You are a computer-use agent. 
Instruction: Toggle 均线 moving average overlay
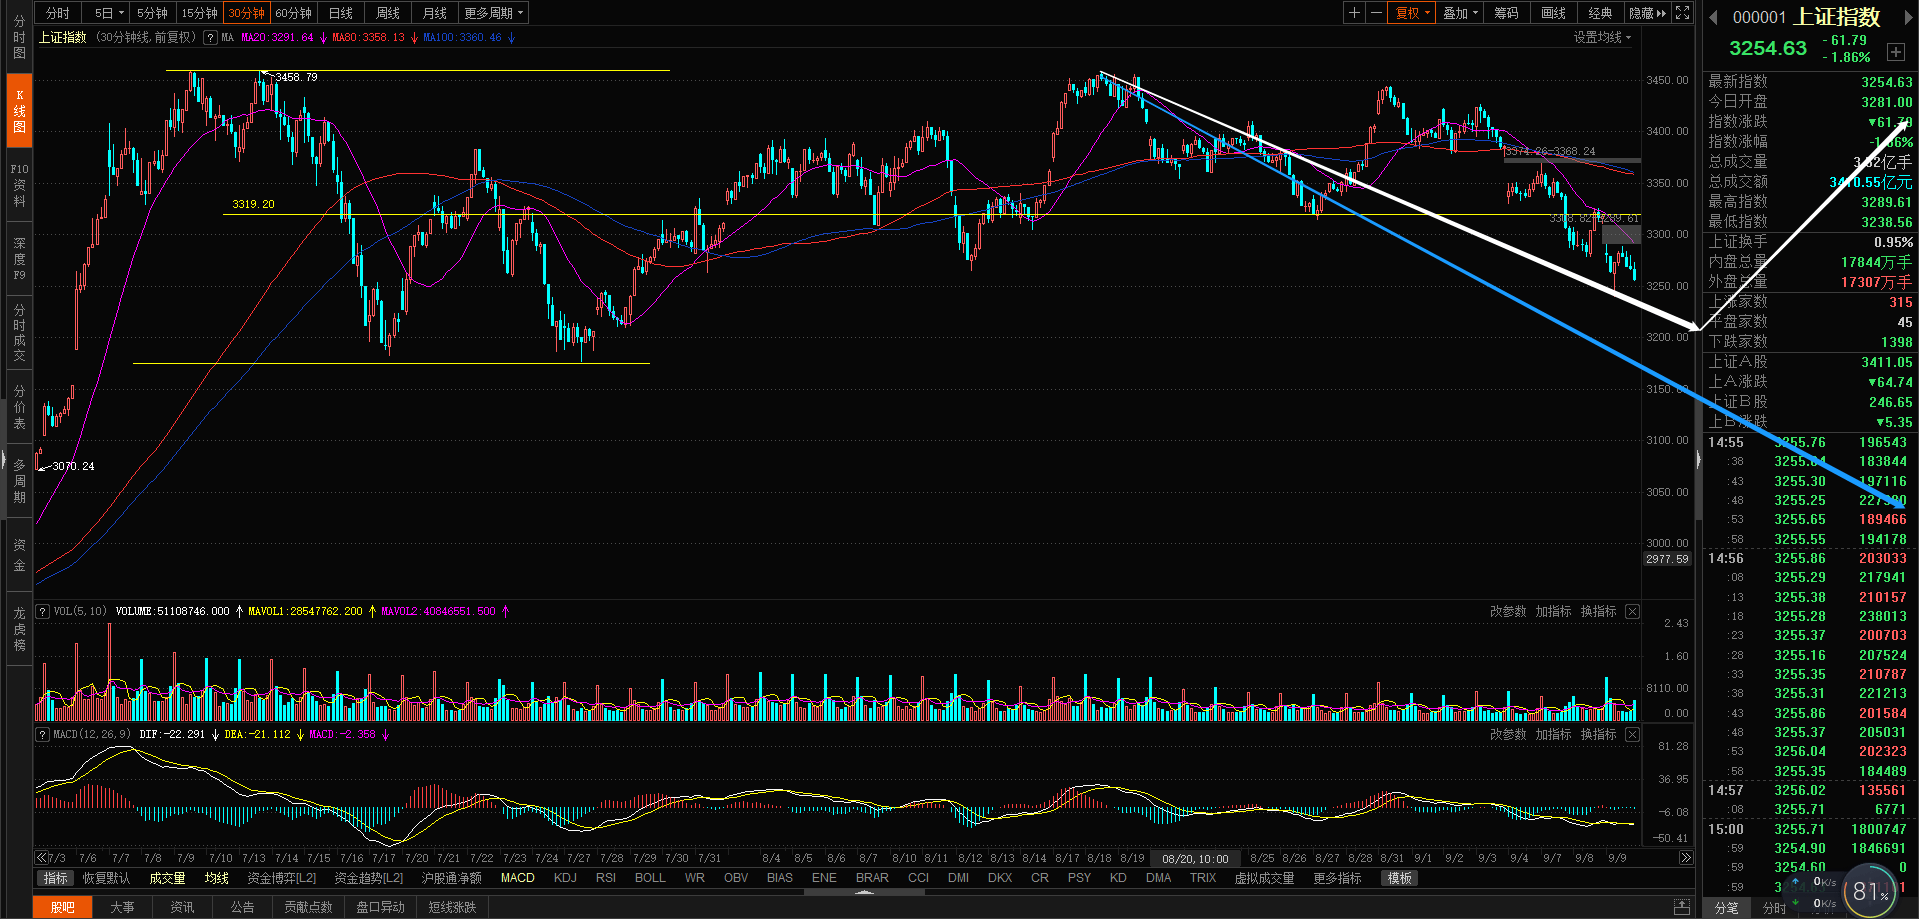(216, 878)
